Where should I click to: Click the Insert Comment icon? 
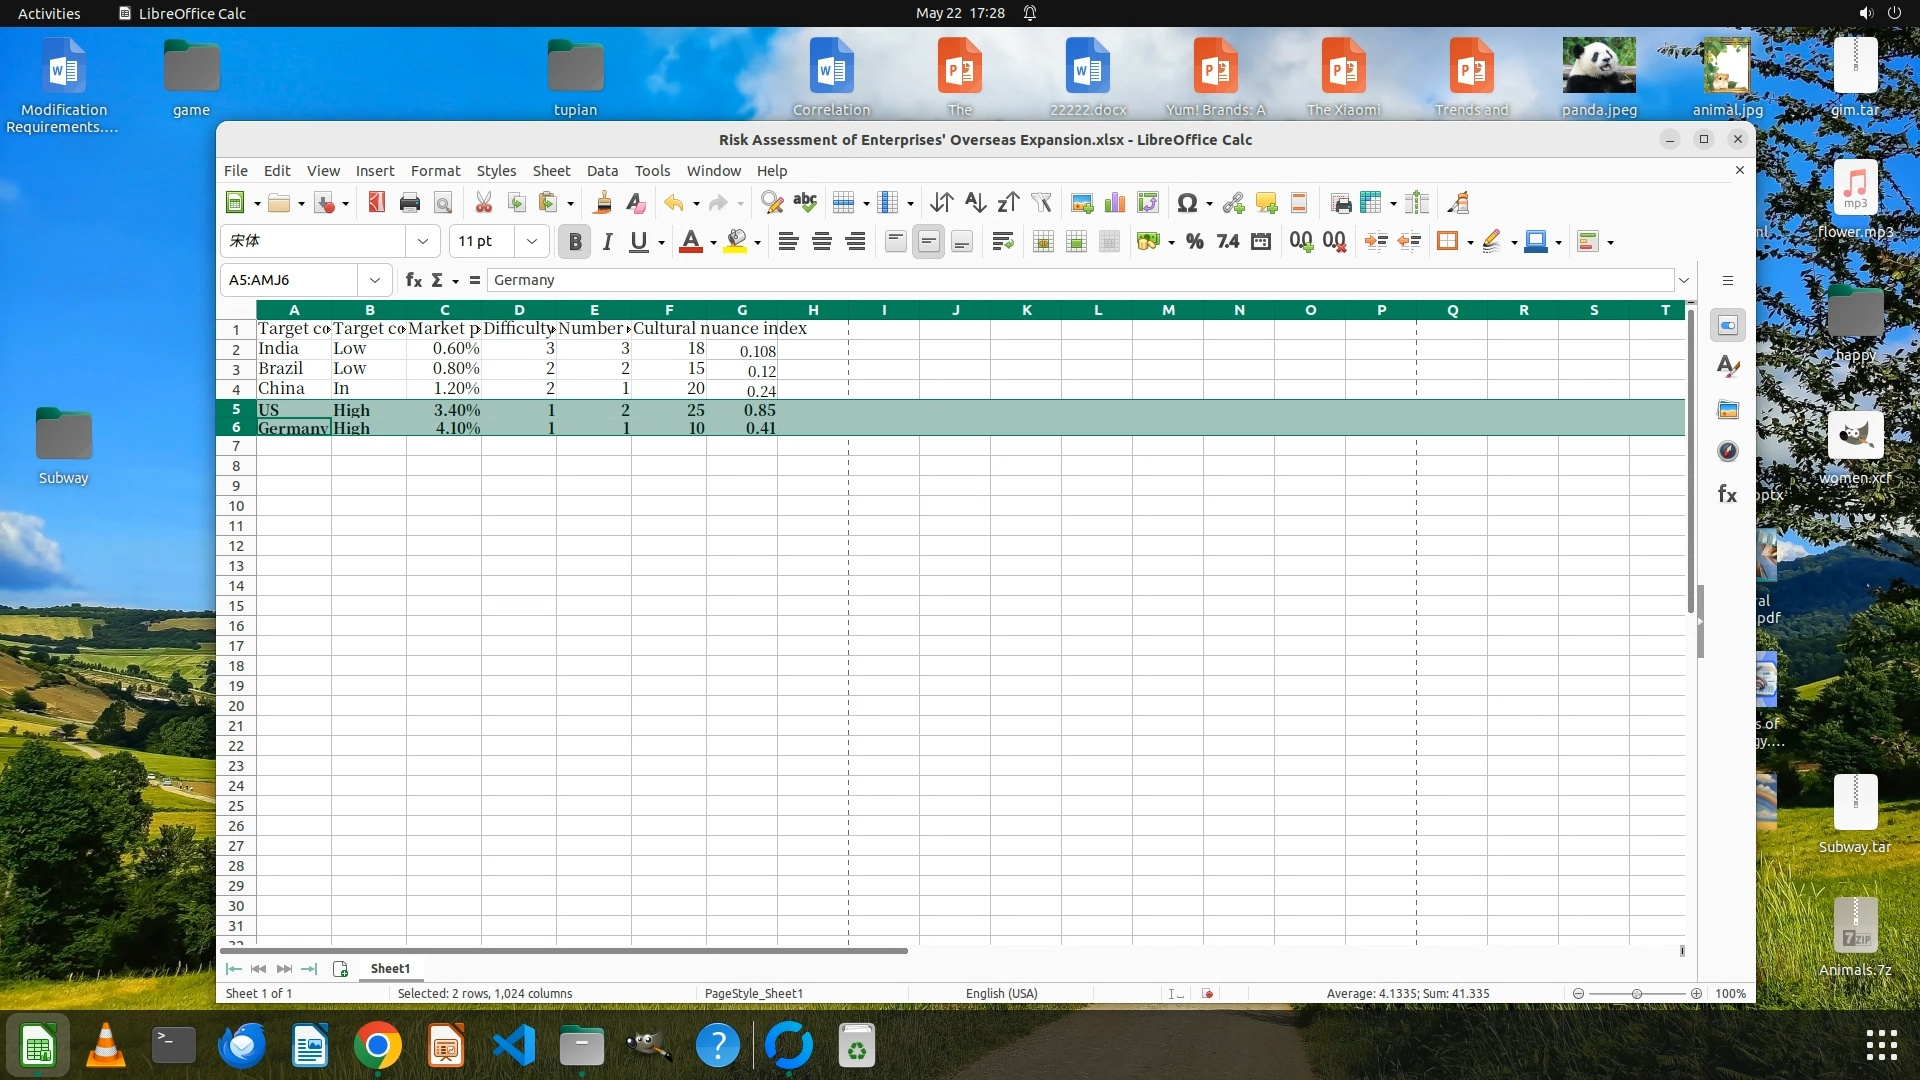point(1267,203)
